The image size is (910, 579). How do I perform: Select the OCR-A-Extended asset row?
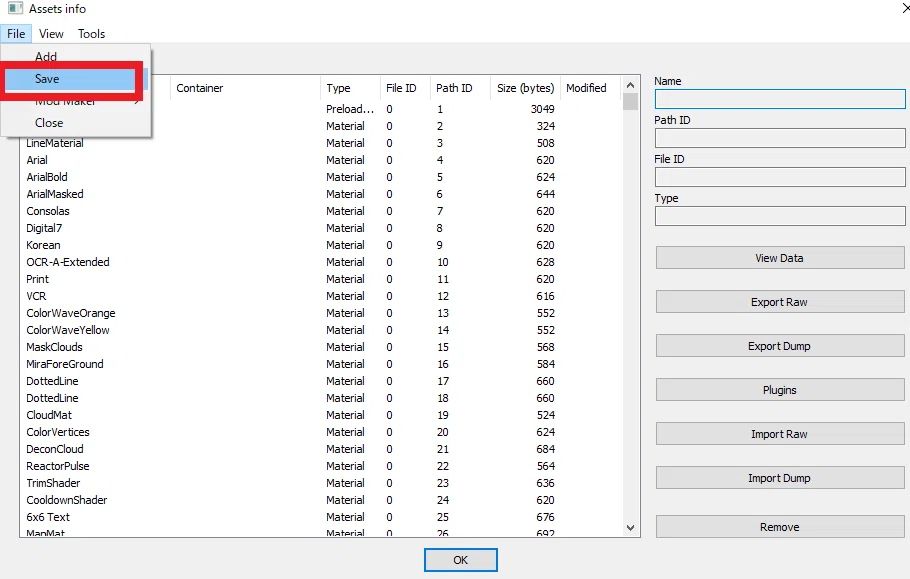click(x=321, y=262)
